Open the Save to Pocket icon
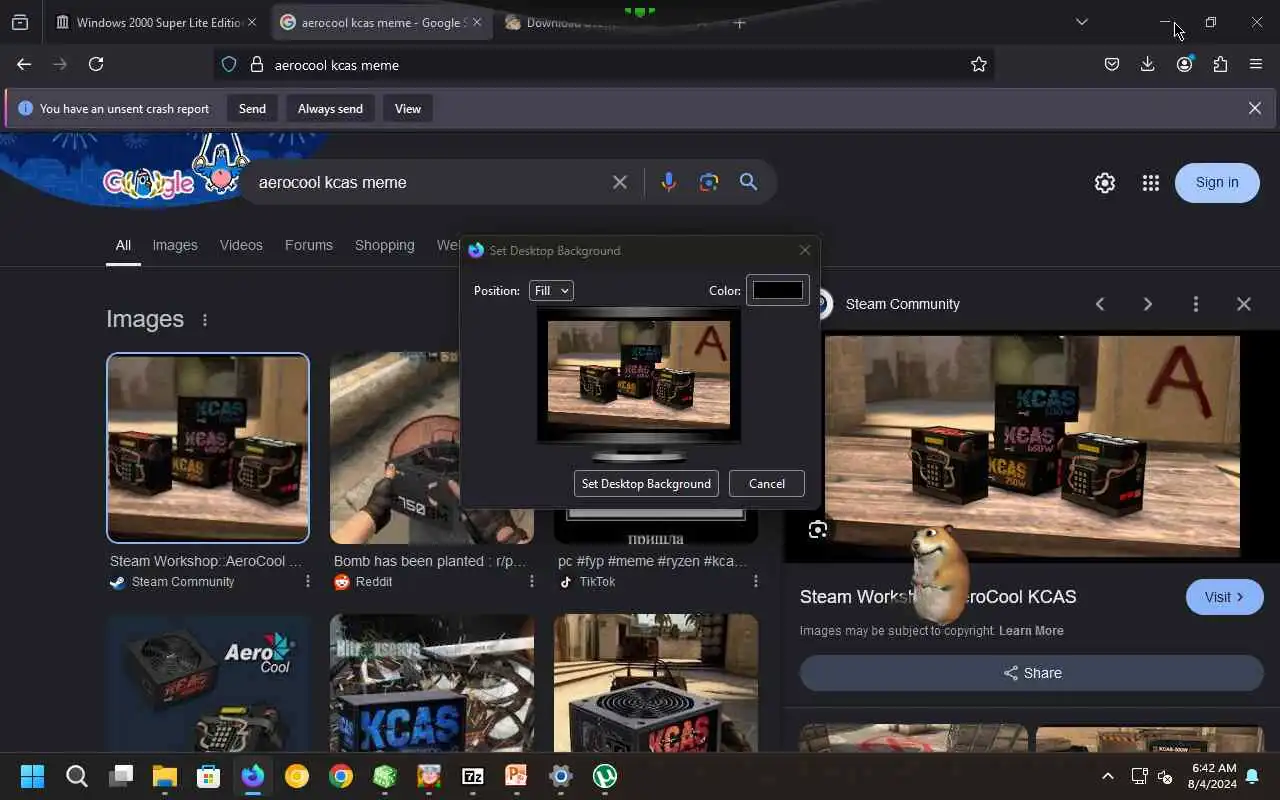 pyautogui.click(x=1112, y=64)
